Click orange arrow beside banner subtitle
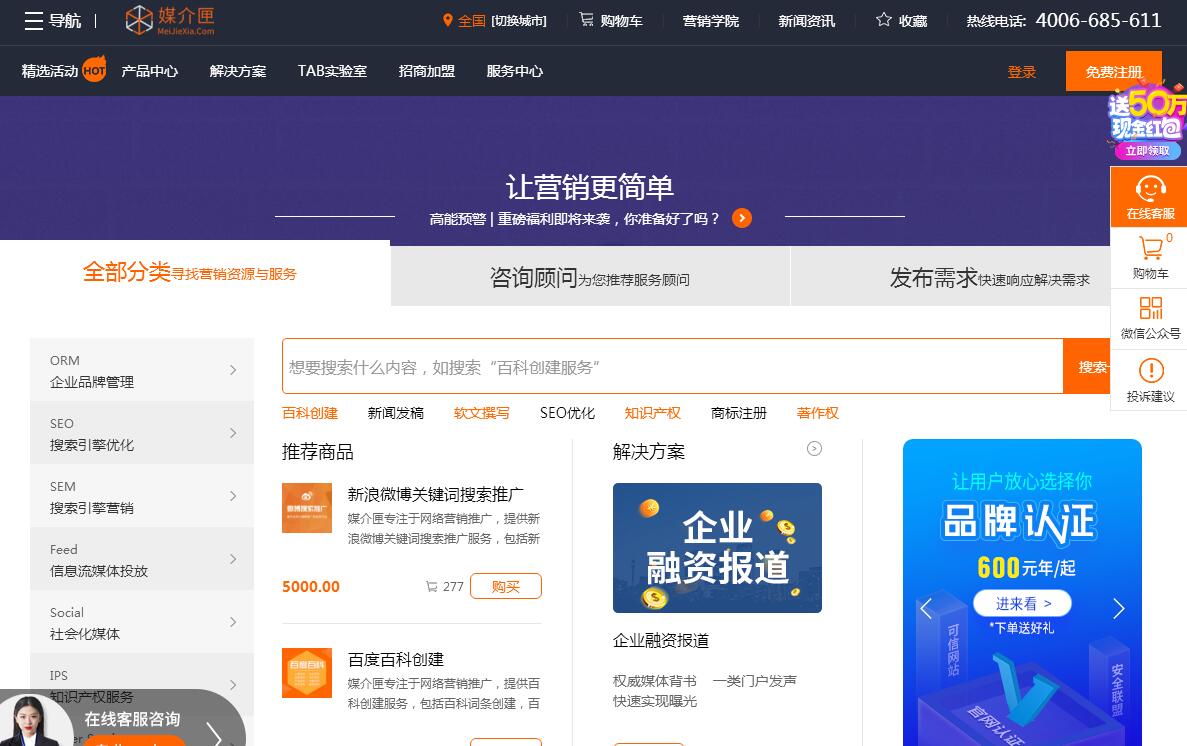 tap(742, 218)
